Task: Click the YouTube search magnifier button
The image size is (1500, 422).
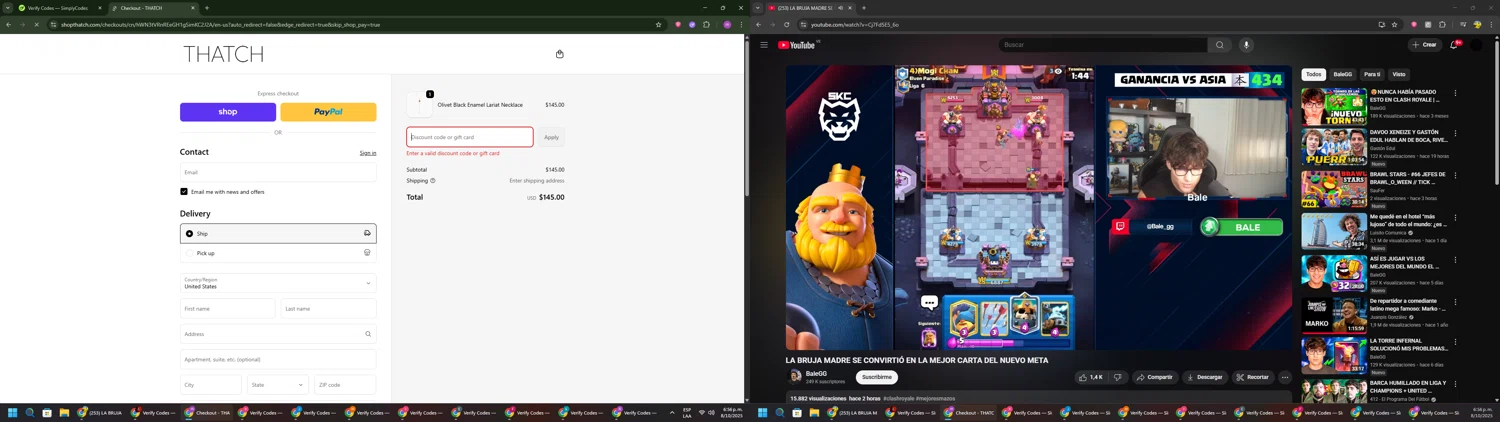Action: [1220, 45]
